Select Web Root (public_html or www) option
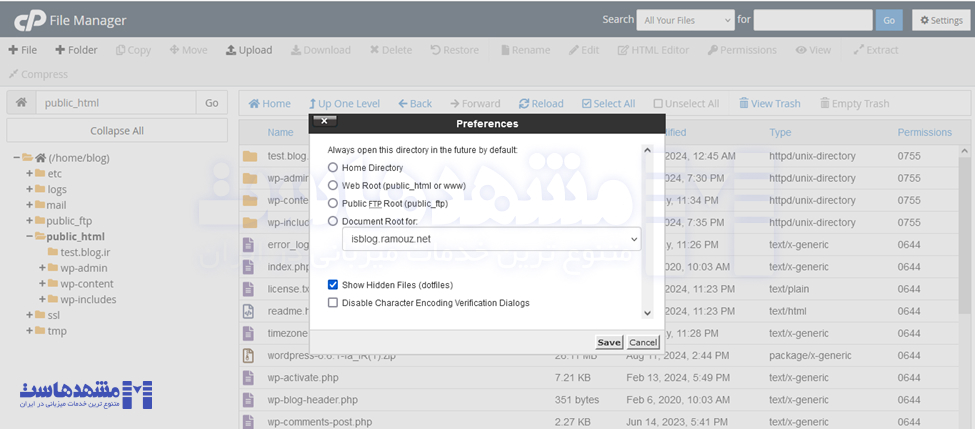 pyautogui.click(x=333, y=185)
